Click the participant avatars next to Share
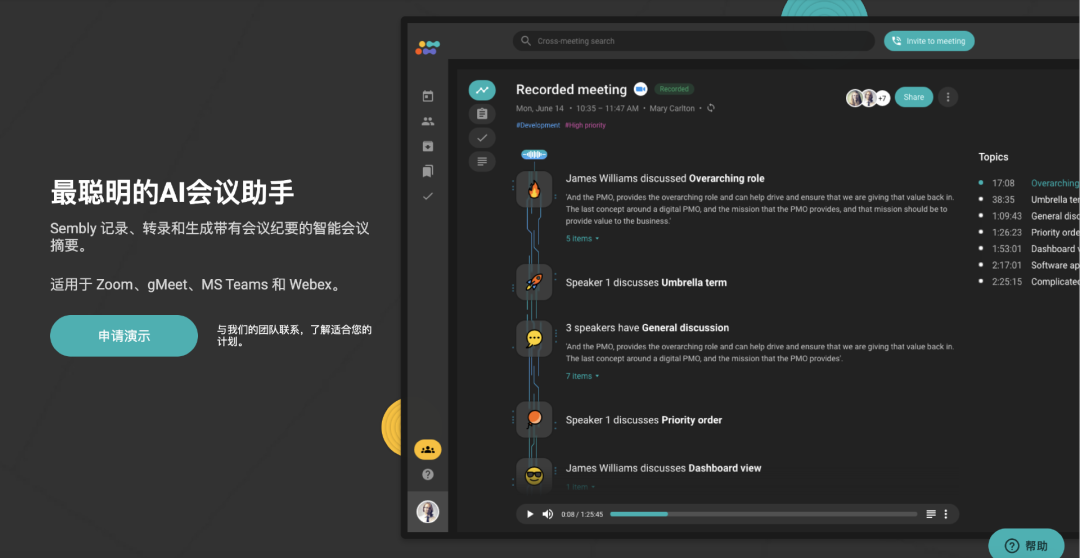 pos(862,98)
